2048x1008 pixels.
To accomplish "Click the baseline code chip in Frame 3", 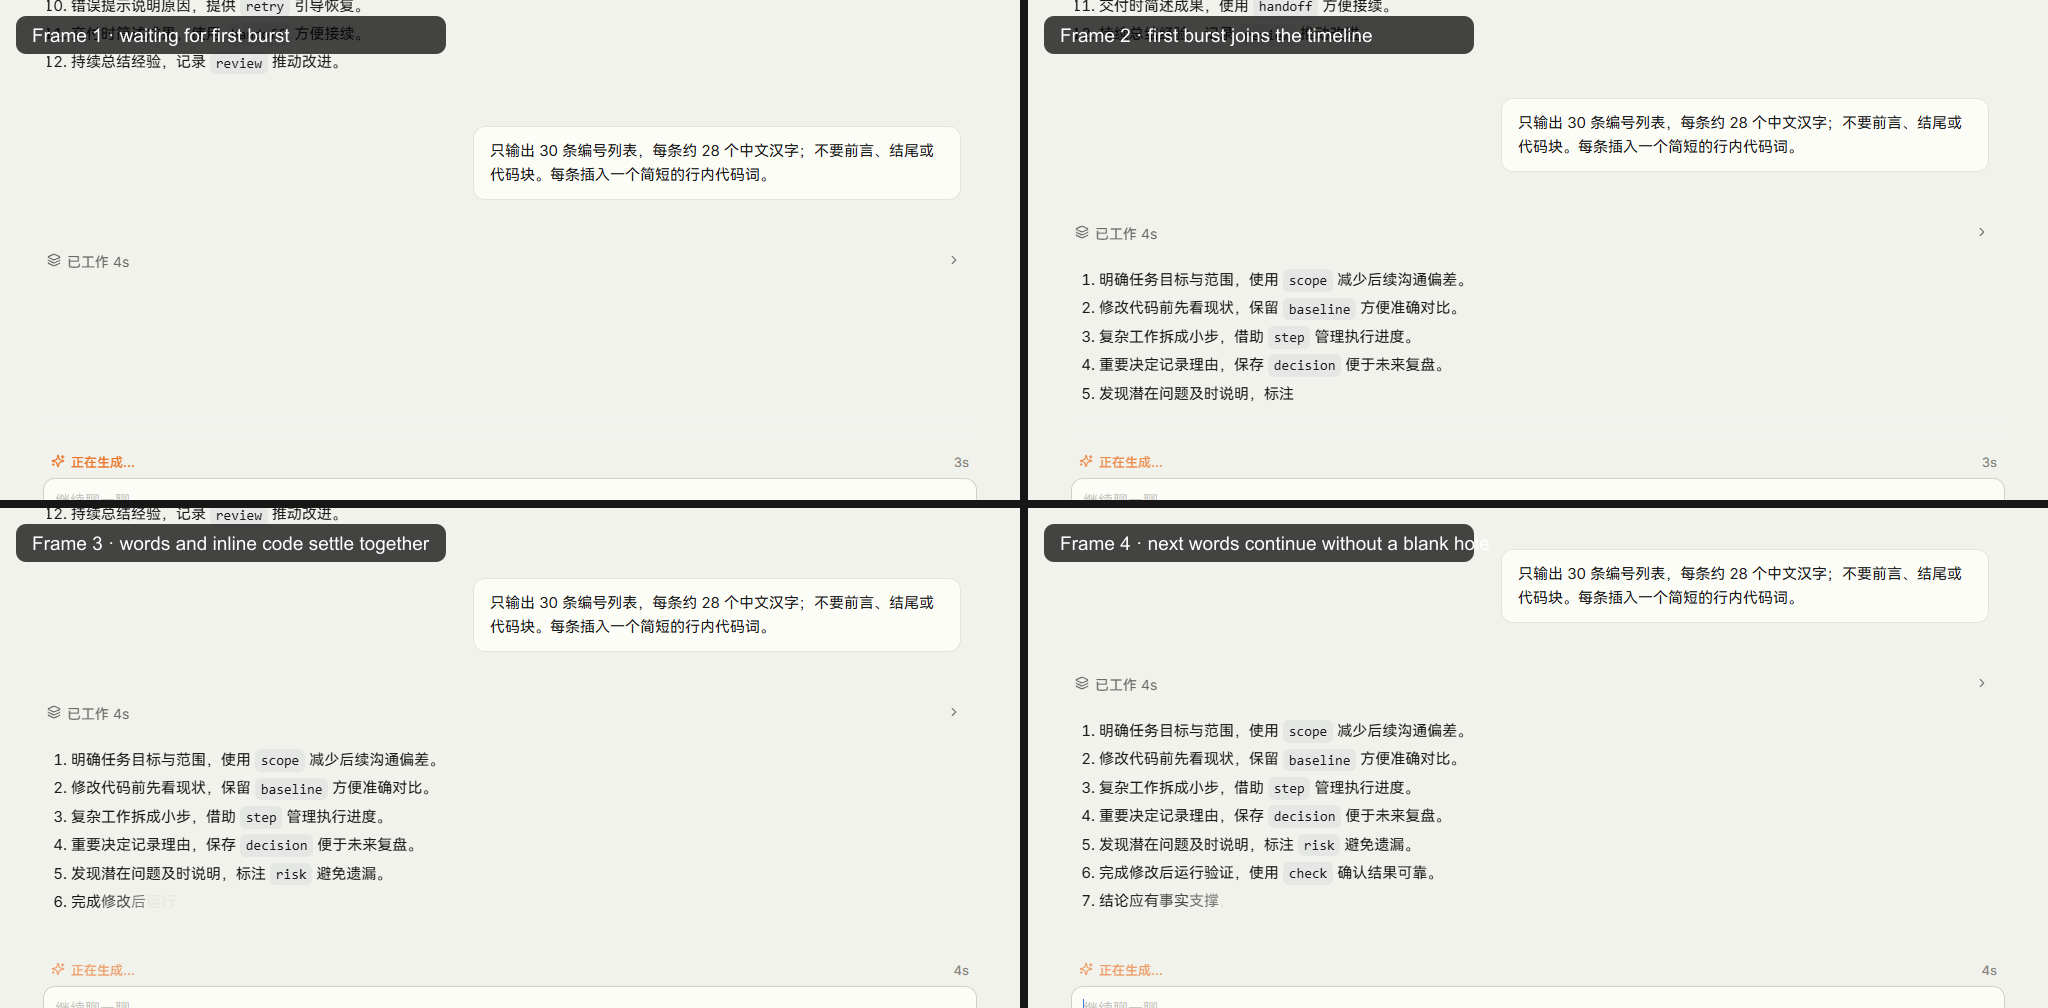I will click(x=291, y=789).
